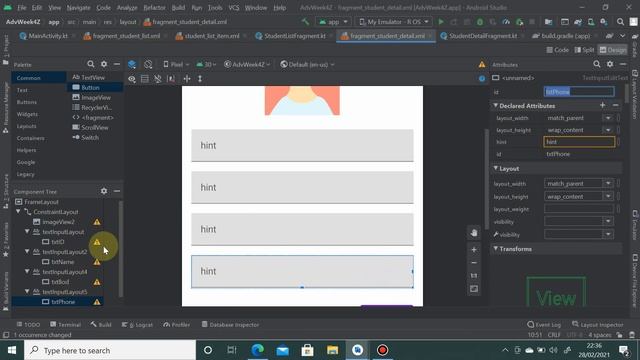Click the yellow warning icon above the design surface

click(482, 64)
